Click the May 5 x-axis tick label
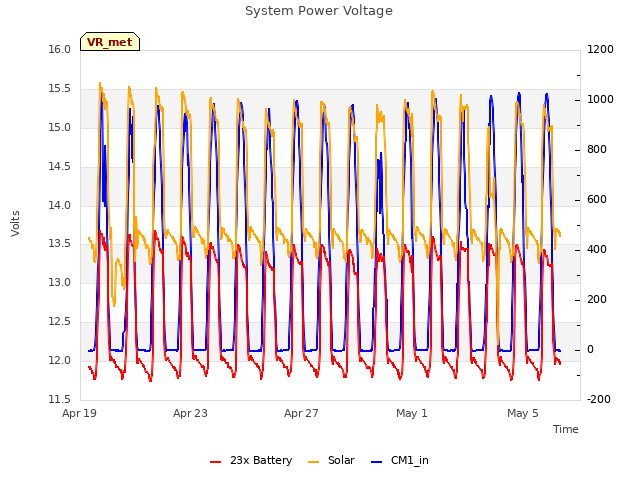The width and height of the screenshot is (640, 480). click(x=523, y=413)
